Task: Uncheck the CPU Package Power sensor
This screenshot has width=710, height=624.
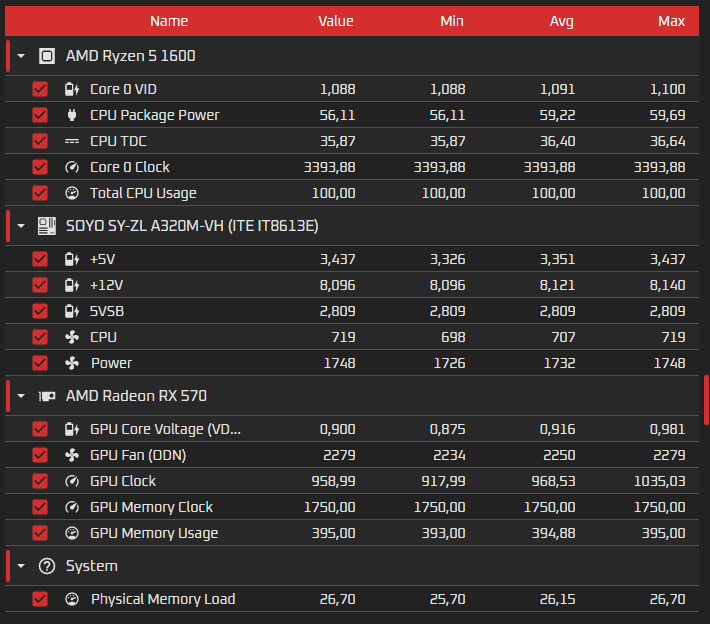Action: coord(40,115)
